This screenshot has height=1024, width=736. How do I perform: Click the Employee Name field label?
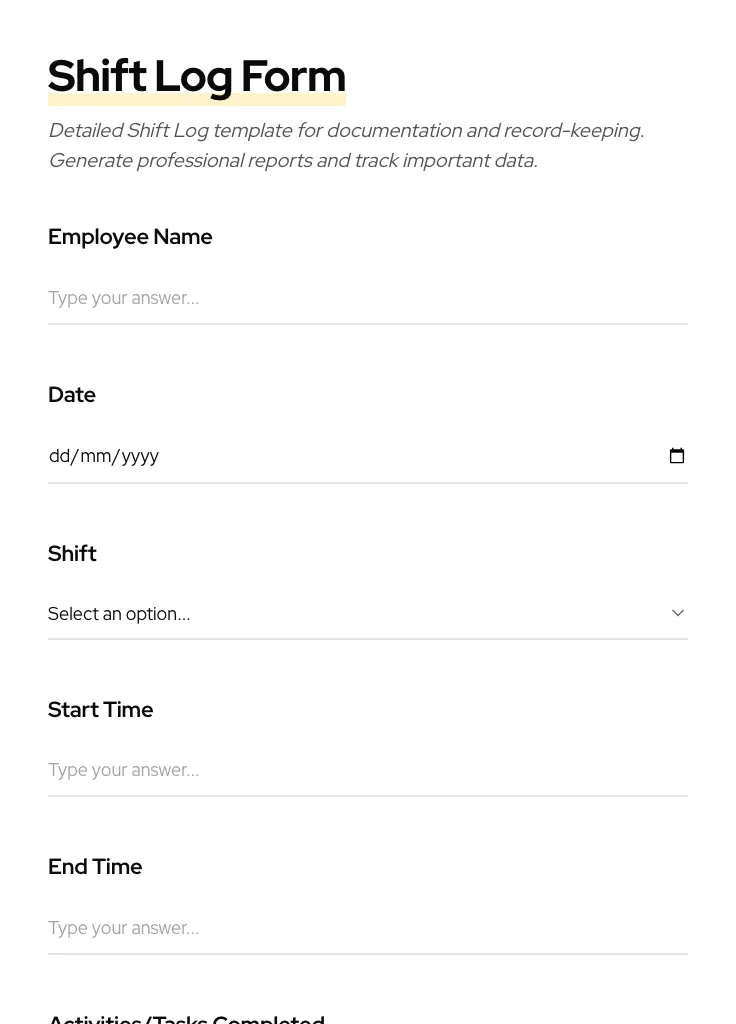(130, 237)
